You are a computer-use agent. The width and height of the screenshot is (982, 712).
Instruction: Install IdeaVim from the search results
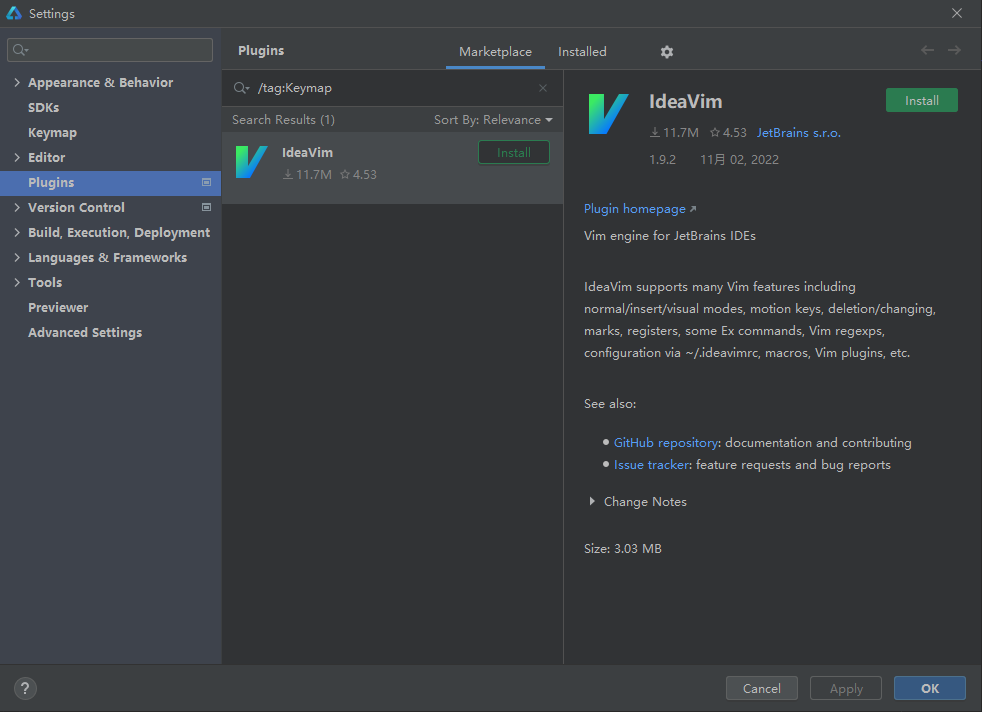pyautogui.click(x=514, y=152)
